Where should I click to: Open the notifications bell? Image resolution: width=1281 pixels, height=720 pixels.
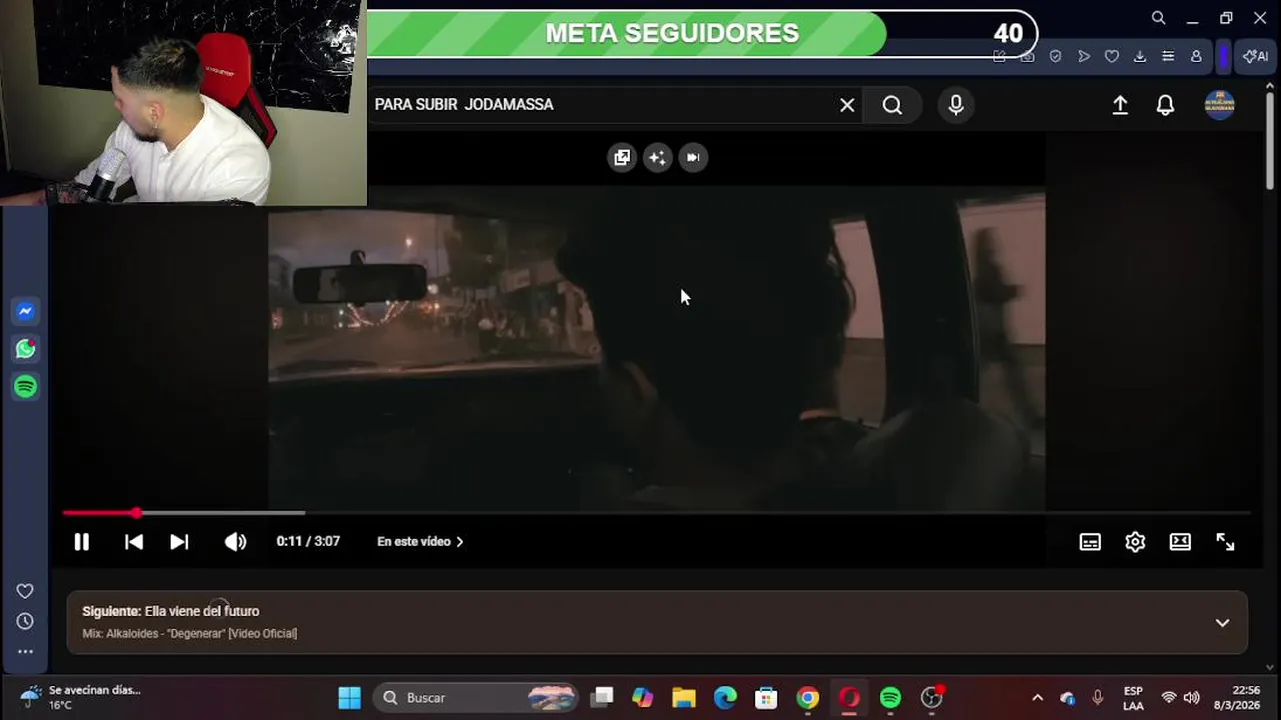pyautogui.click(x=1165, y=105)
